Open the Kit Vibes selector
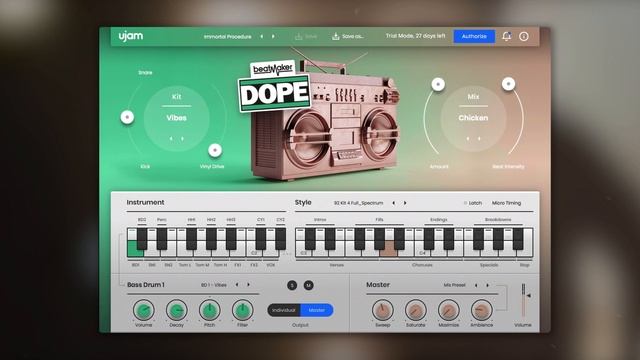Screen dimensions: 640x360 [x=176, y=118]
